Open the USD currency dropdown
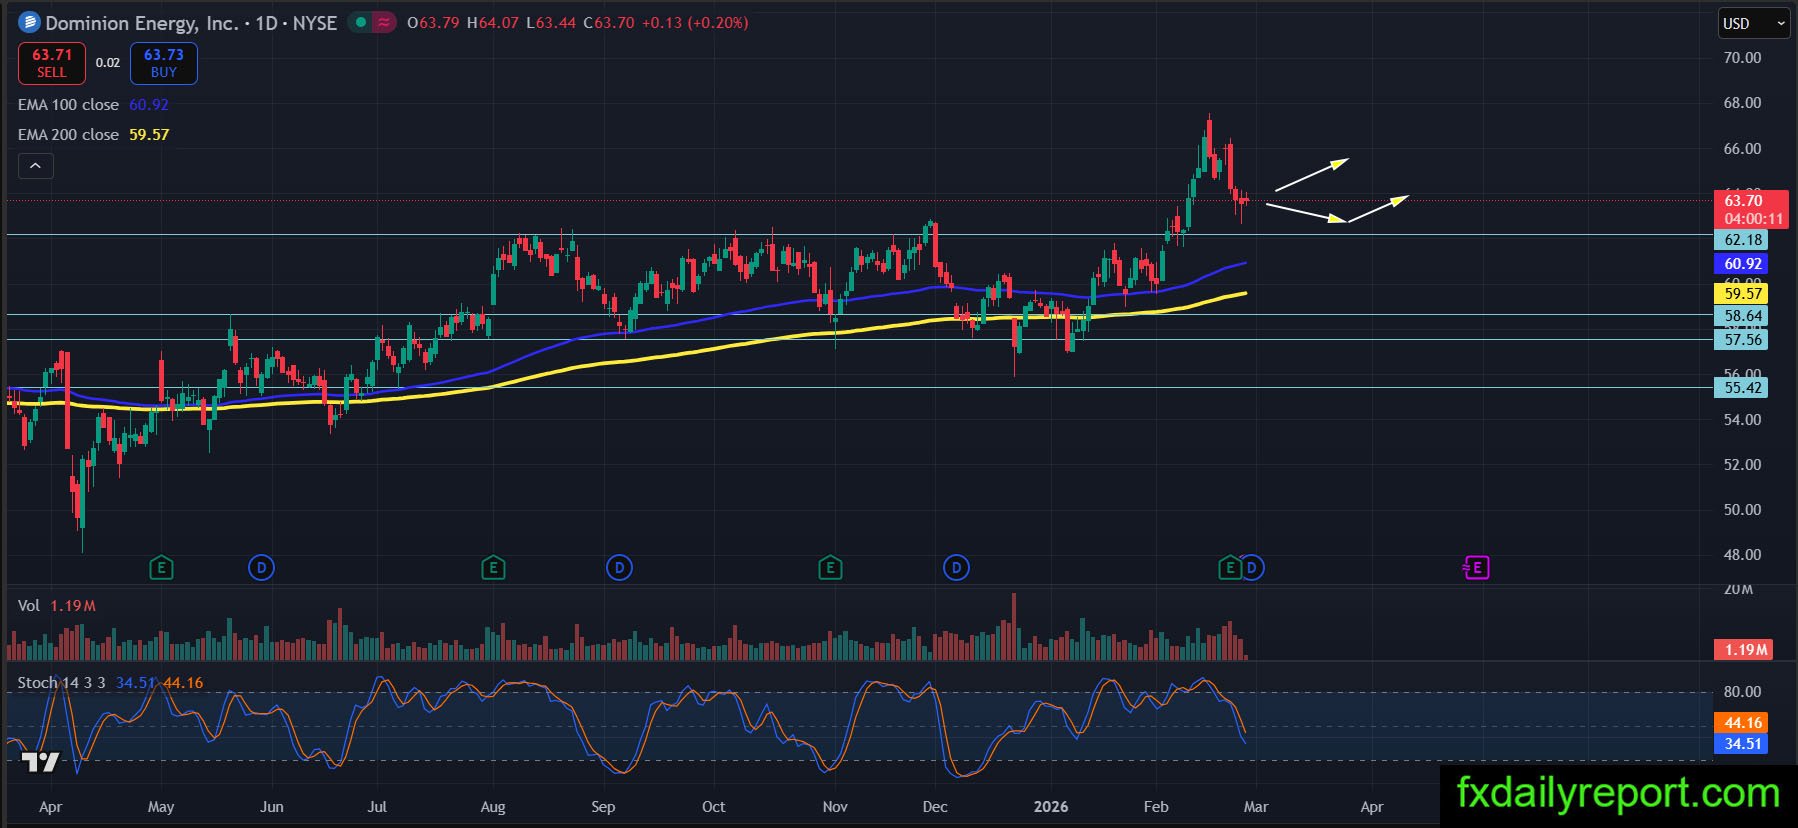1798x828 pixels. pos(1752,23)
